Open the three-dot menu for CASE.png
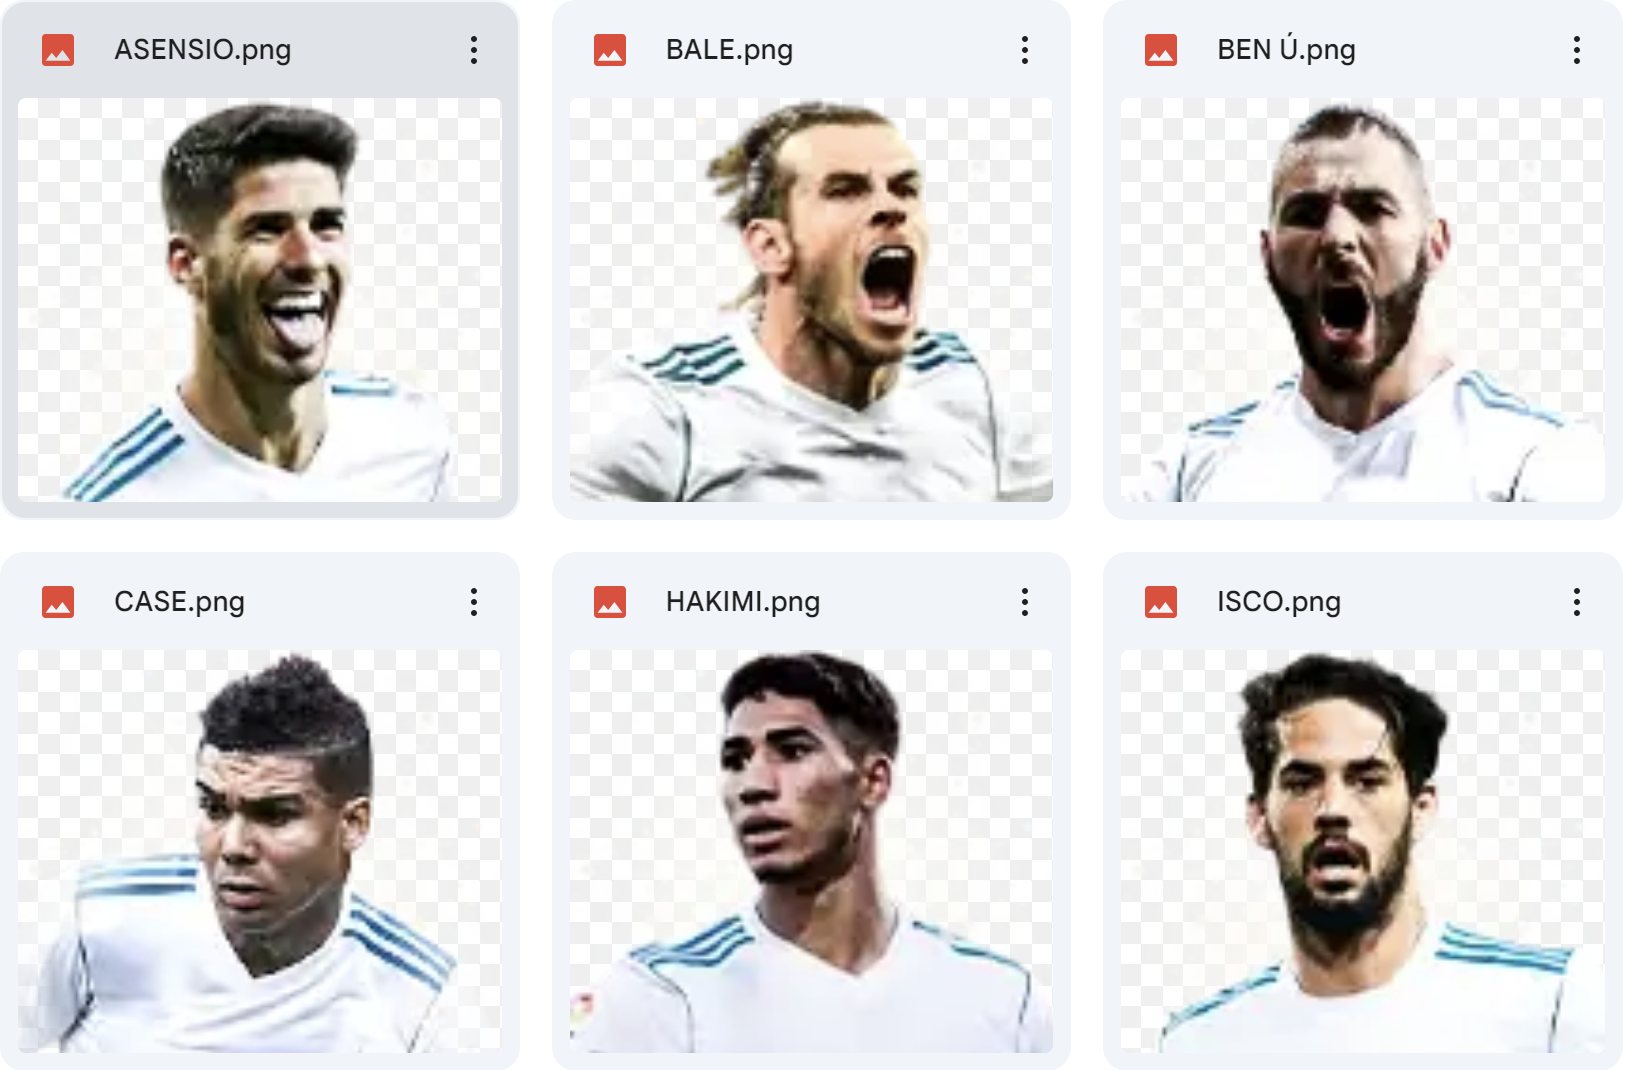Image resolution: width=1627 pixels, height=1070 pixels. click(x=474, y=602)
